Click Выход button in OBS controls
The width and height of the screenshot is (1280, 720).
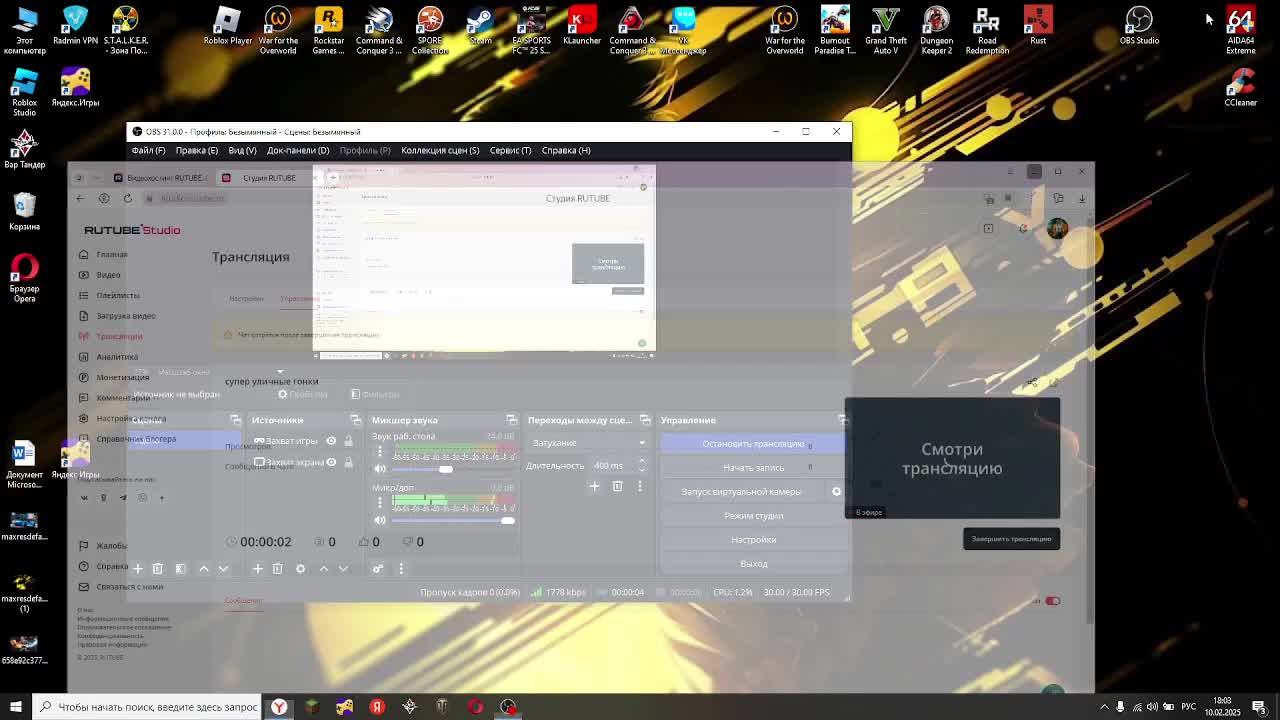[753, 563]
